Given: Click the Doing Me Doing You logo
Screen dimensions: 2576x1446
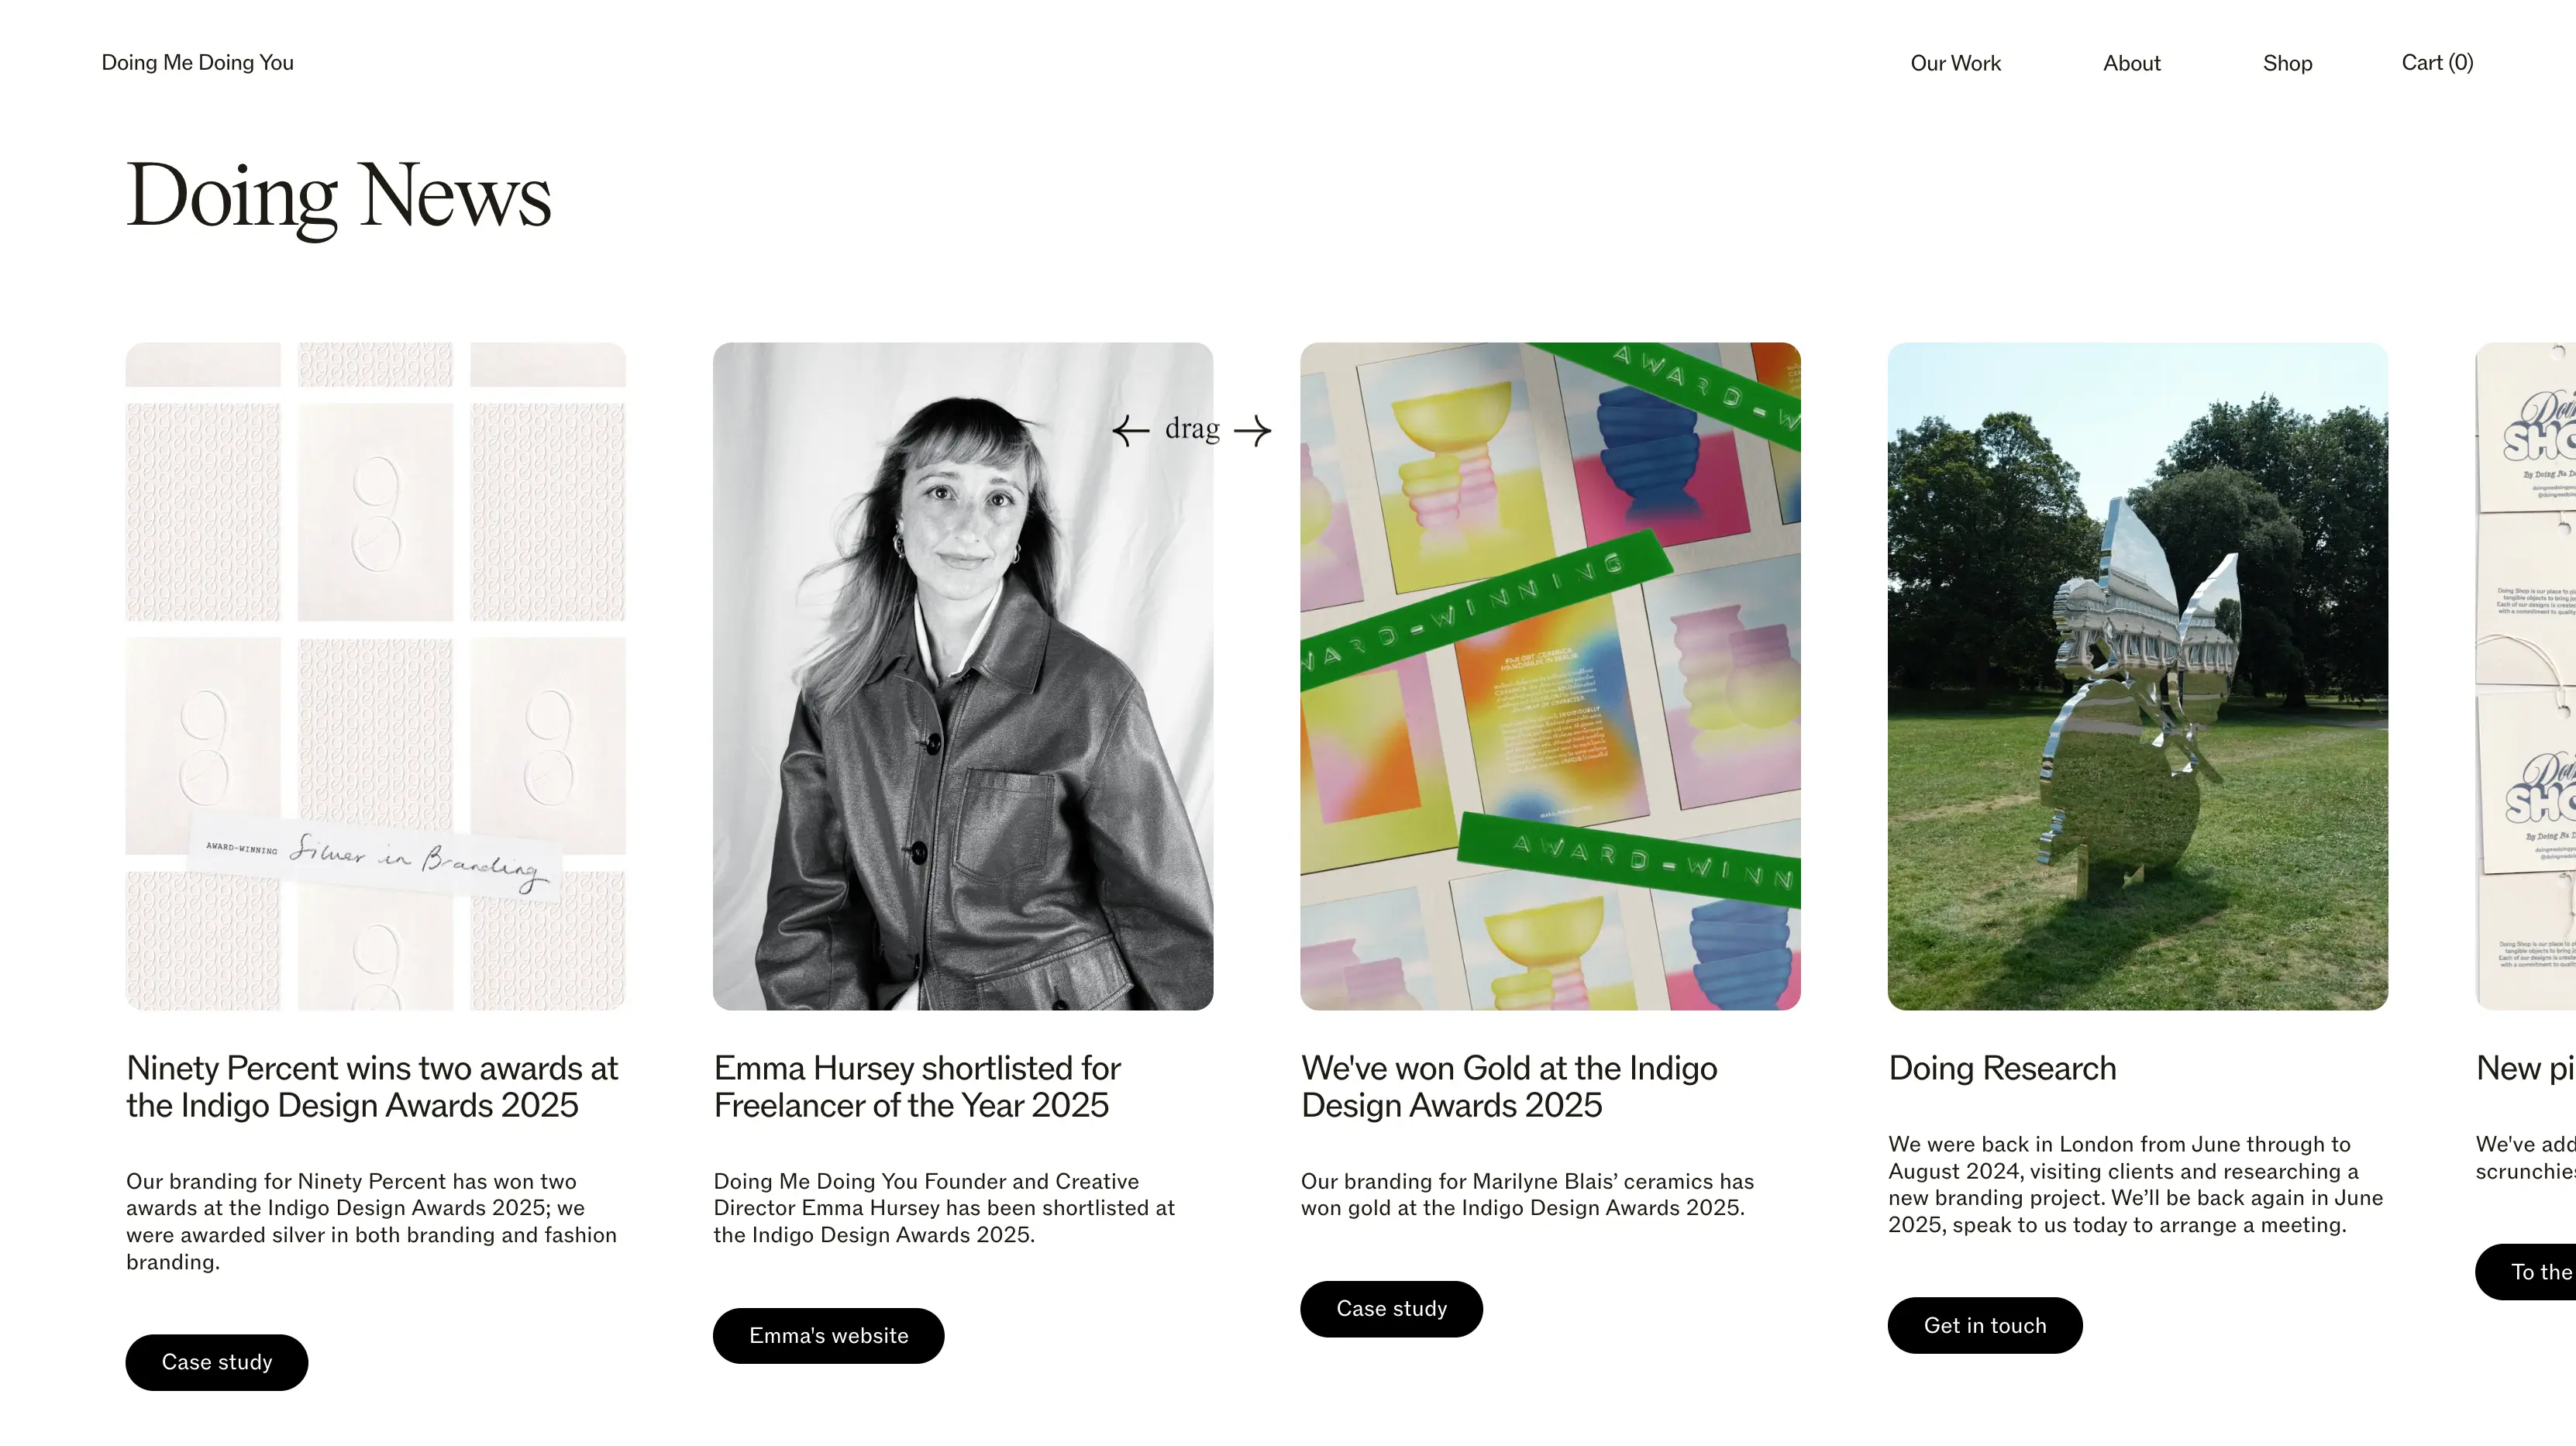Looking at the screenshot, I should (198, 63).
